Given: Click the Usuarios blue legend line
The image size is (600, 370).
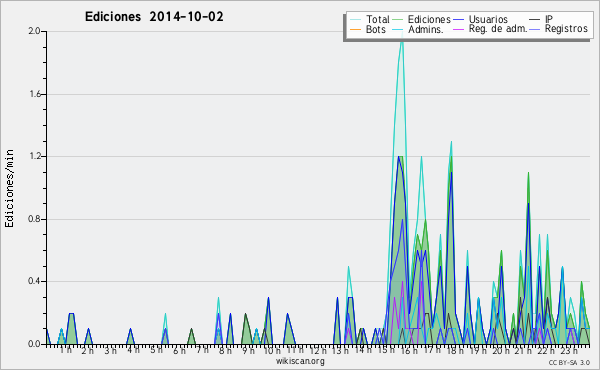Looking at the screenshot, I should pos(458,20).
